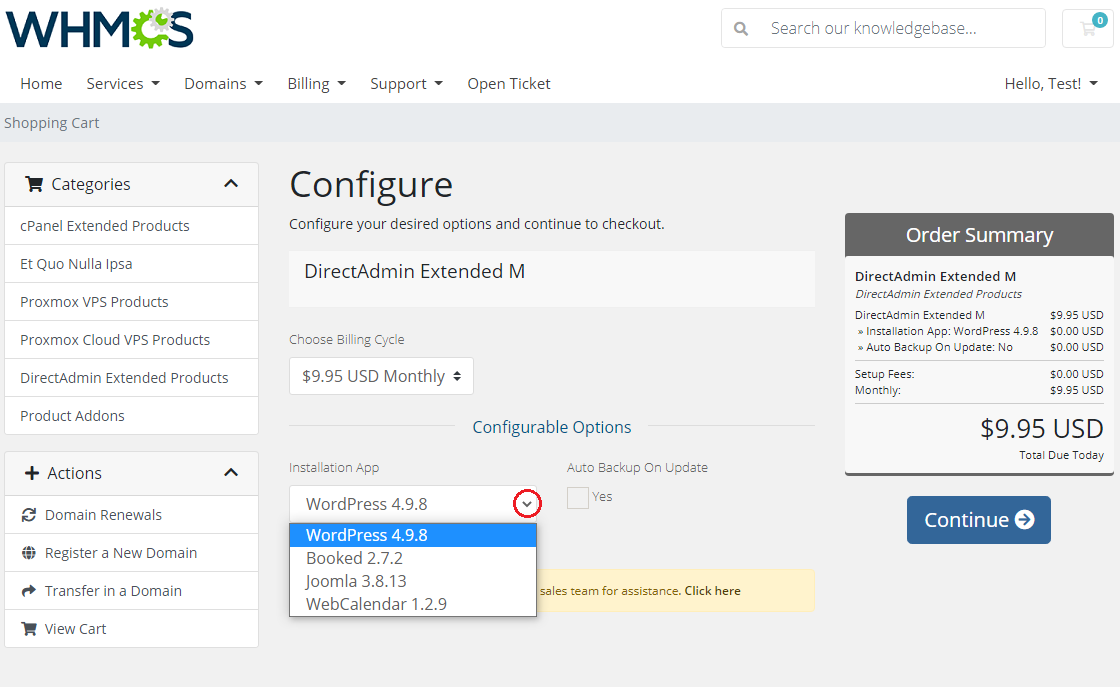Open the Services menu

pos(123,84)
